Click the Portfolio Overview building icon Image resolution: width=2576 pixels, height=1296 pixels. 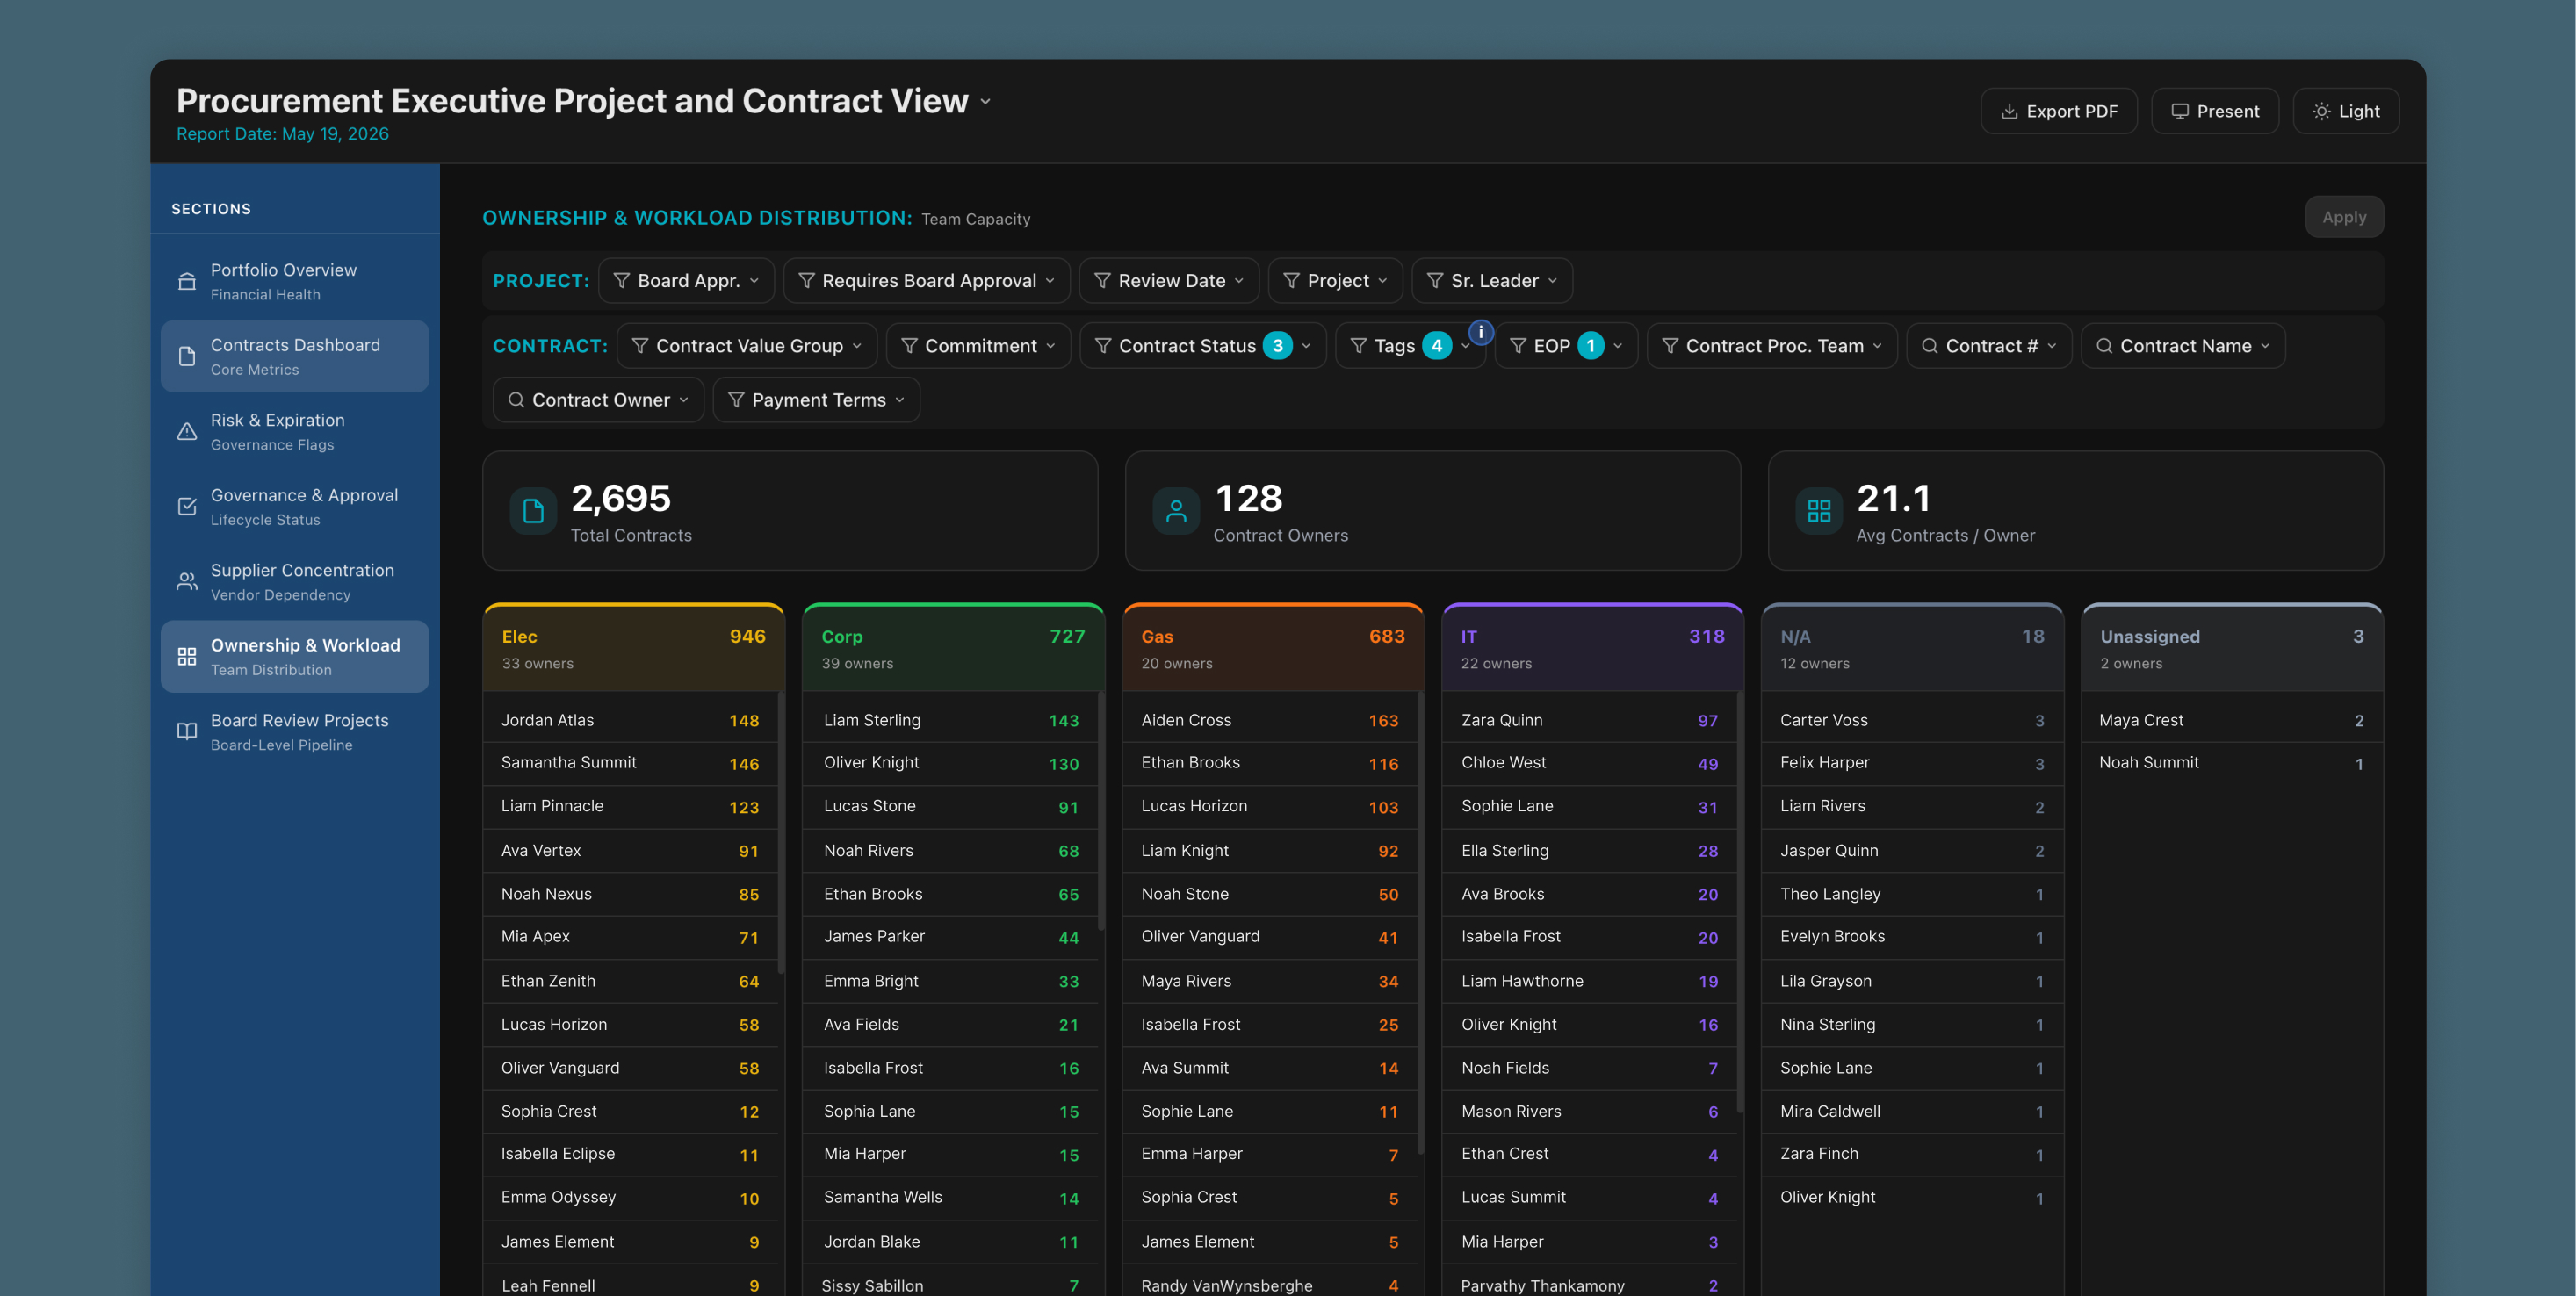pyautogui.click(x=187, y=281)
